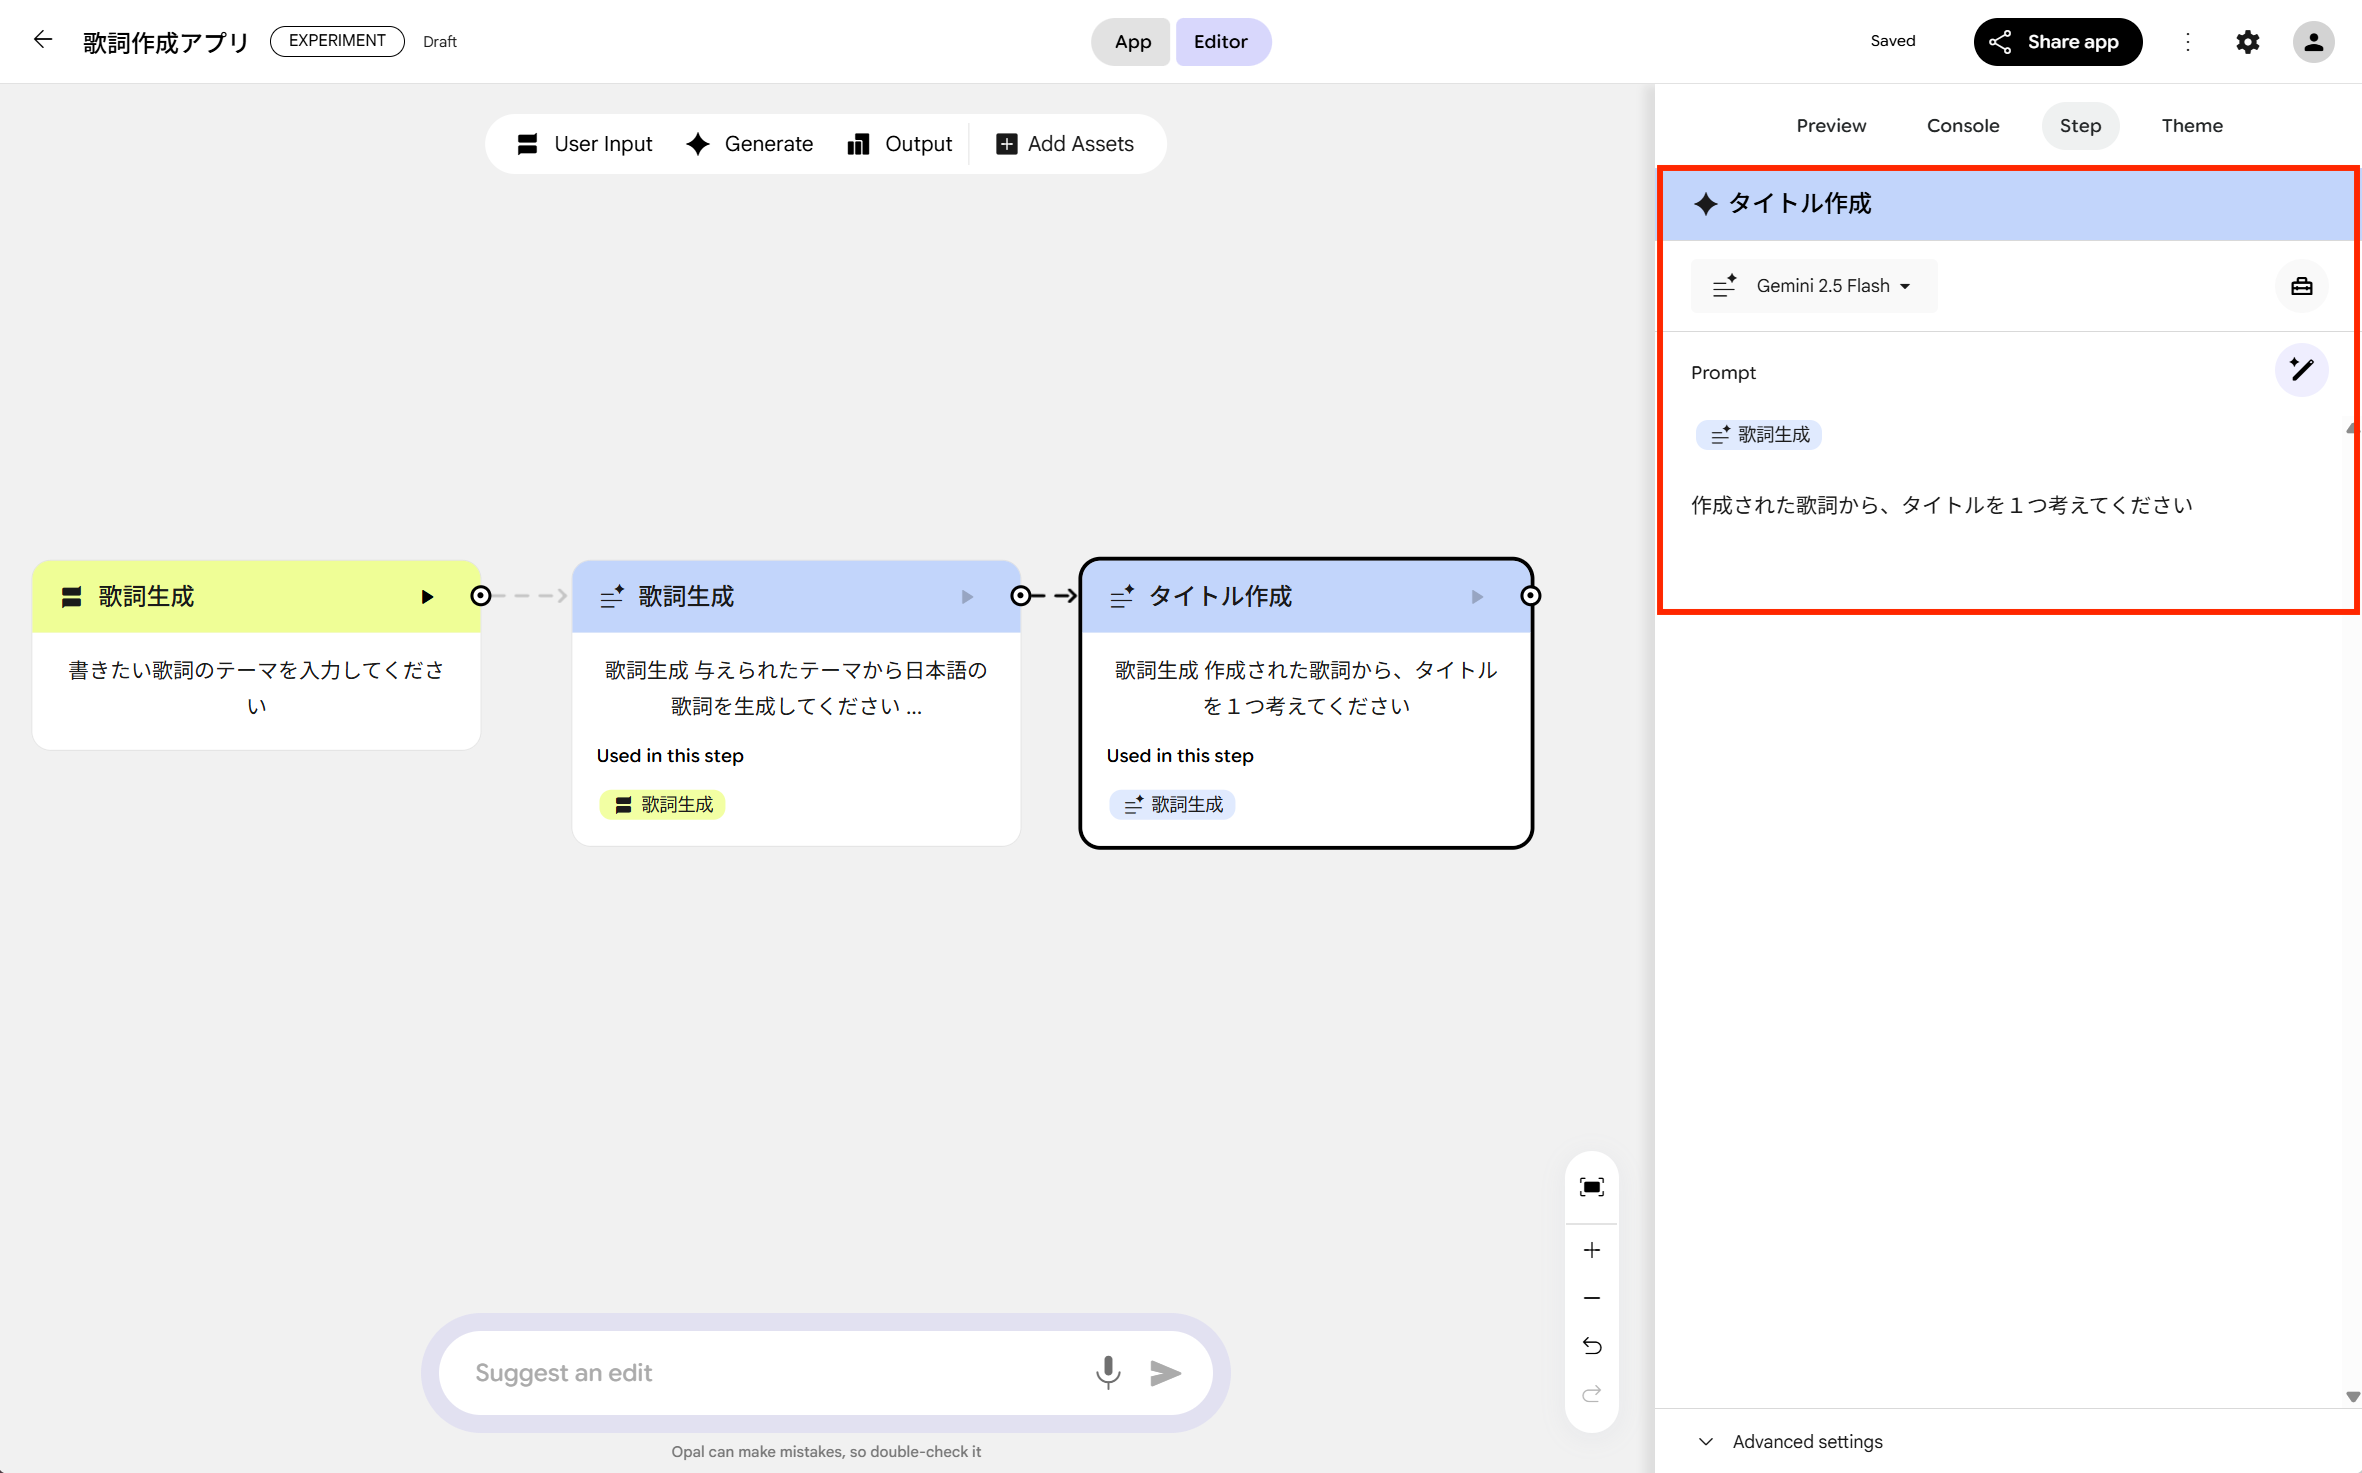Click the microphone icon in edit box
Image resolution: width=2362 pixels, height=1473 pixels.
pyautogui.click(x=1107, y=1372)
